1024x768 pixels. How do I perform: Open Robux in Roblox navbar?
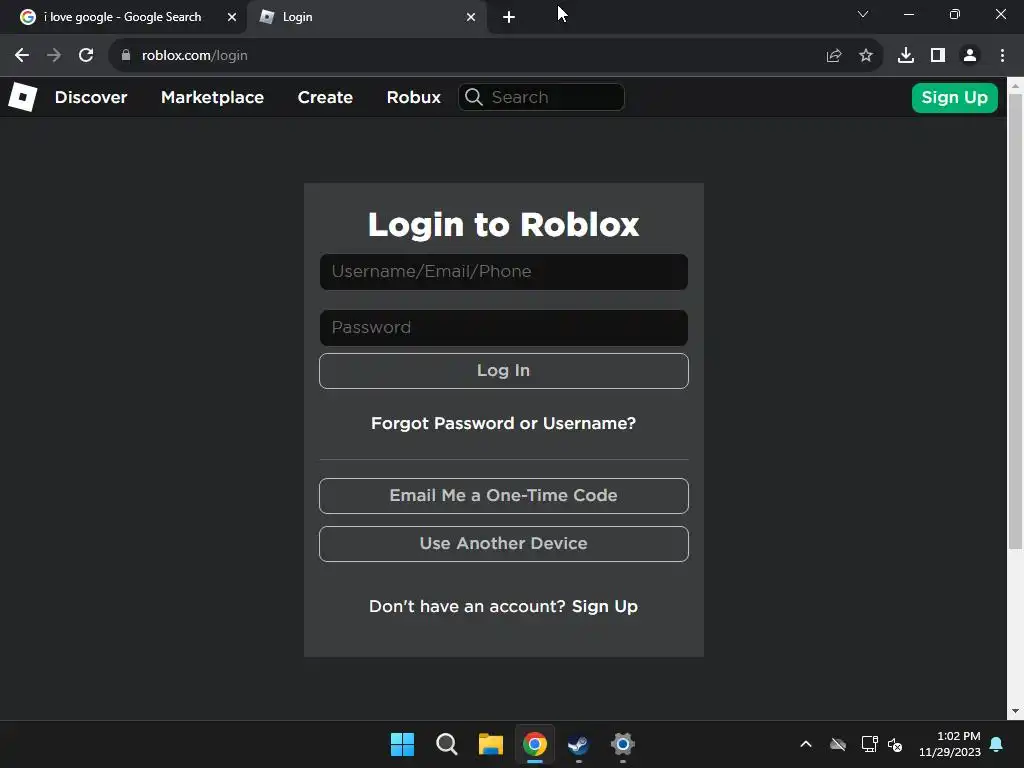[x=413, y=97]
